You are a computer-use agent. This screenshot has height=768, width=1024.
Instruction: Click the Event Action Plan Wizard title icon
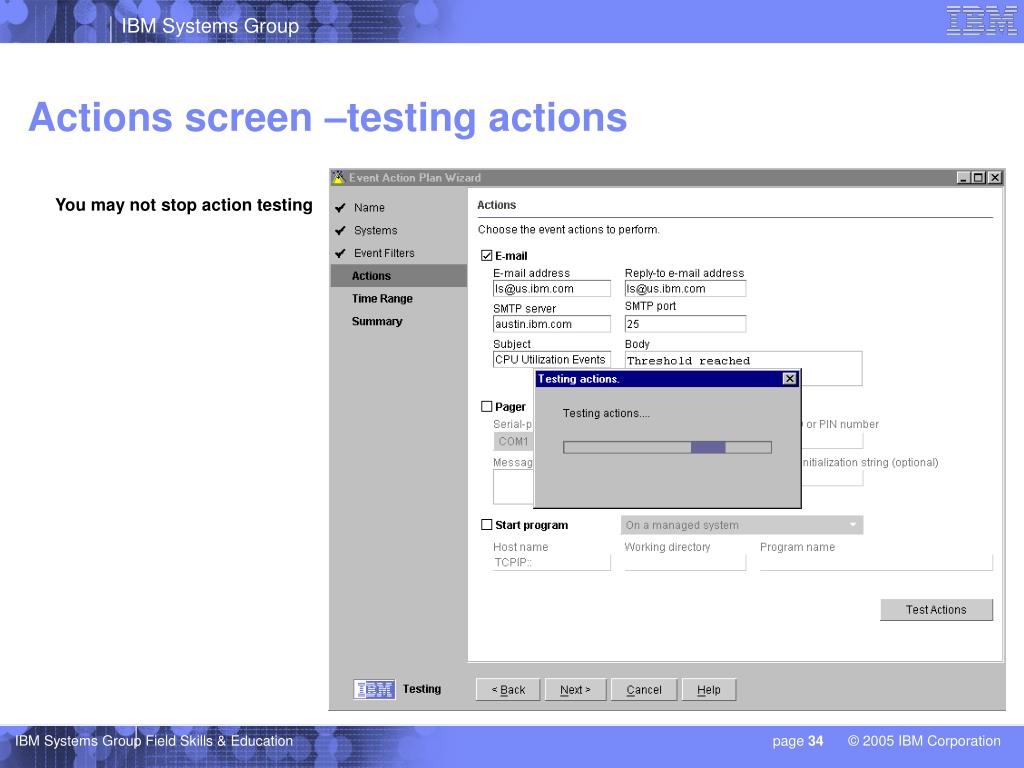pyautogui.click(x=338, y=178)
